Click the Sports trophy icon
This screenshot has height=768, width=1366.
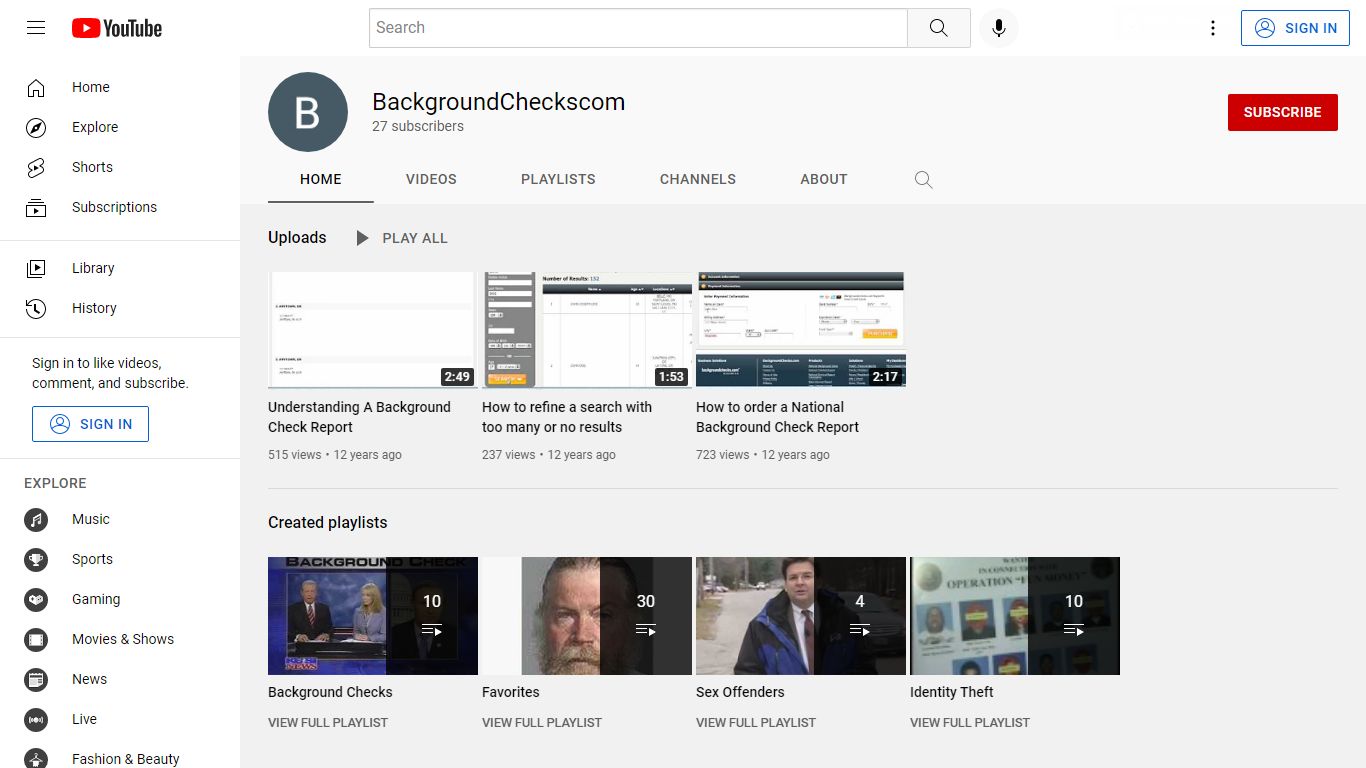click(36, 560)
